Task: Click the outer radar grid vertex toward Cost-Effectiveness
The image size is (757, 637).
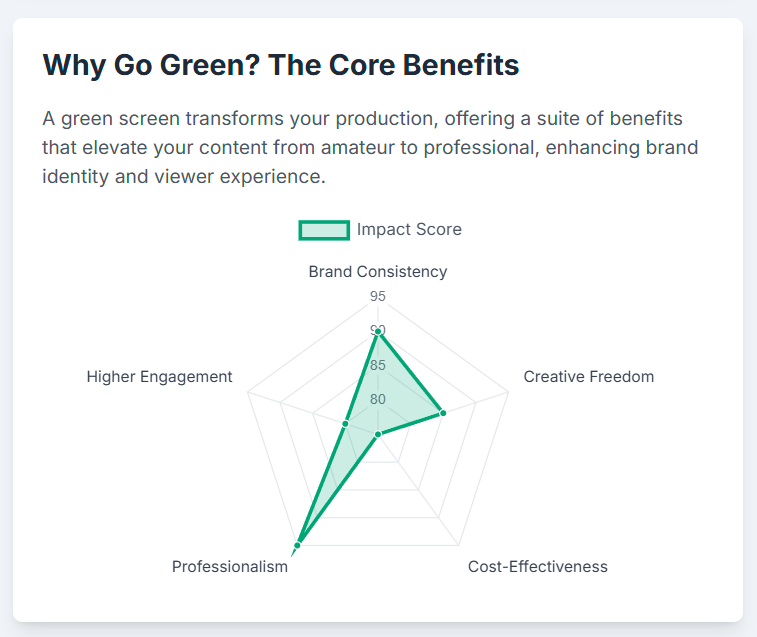Action: point(458,546)
